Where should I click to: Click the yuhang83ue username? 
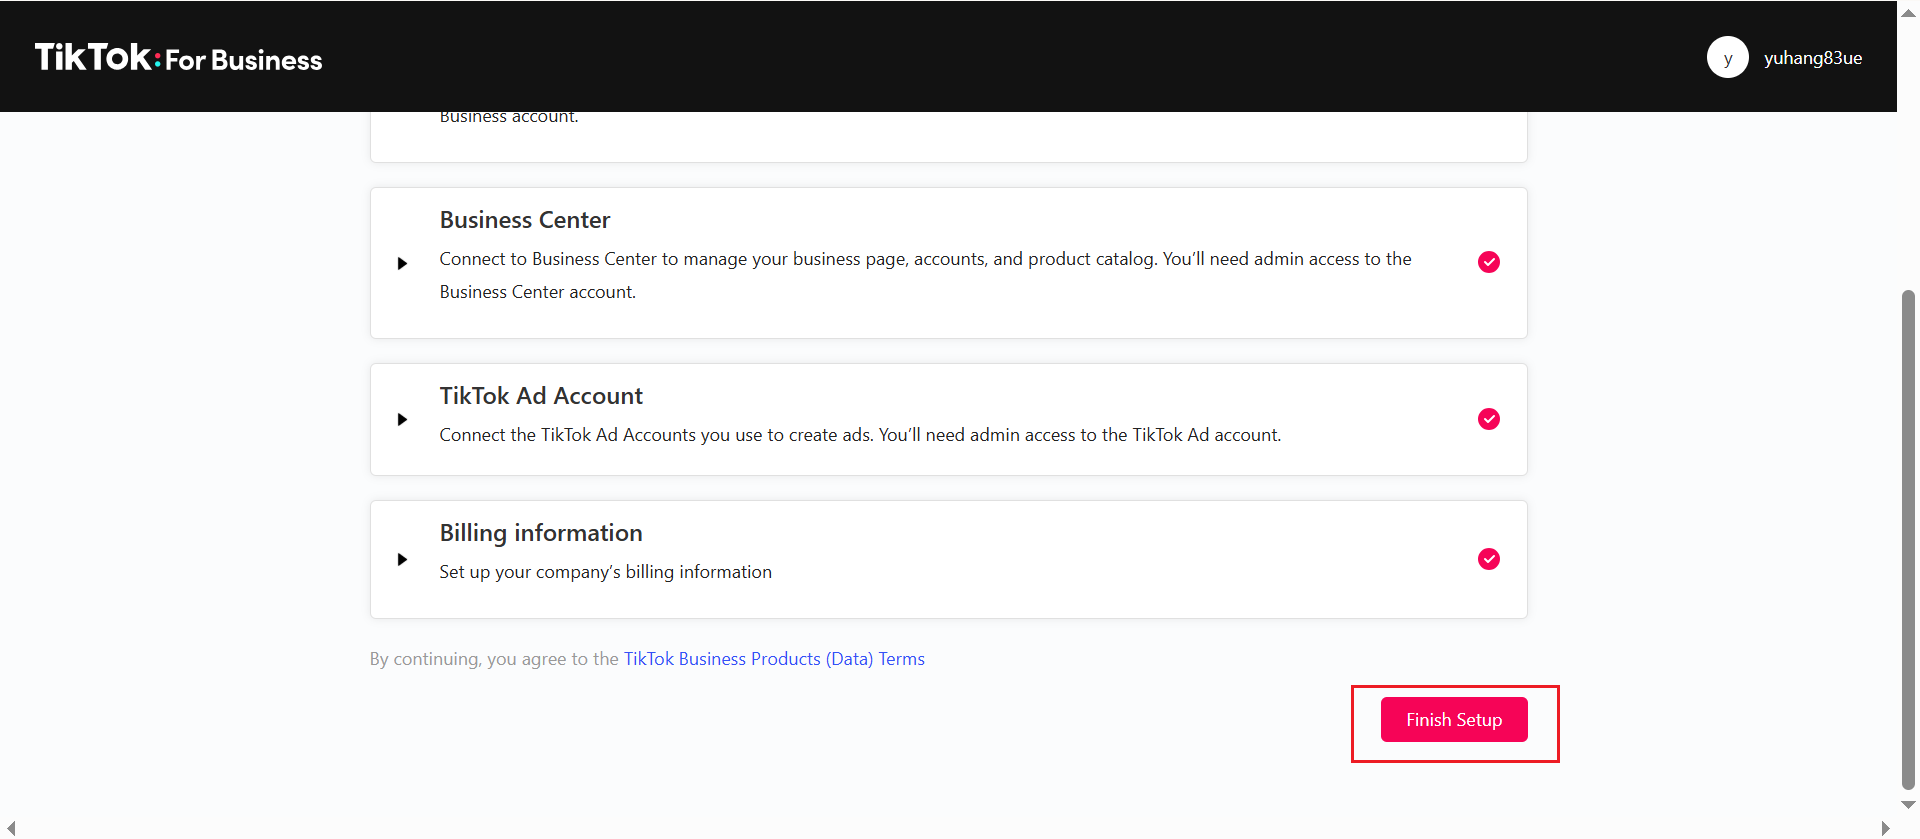1812,58
